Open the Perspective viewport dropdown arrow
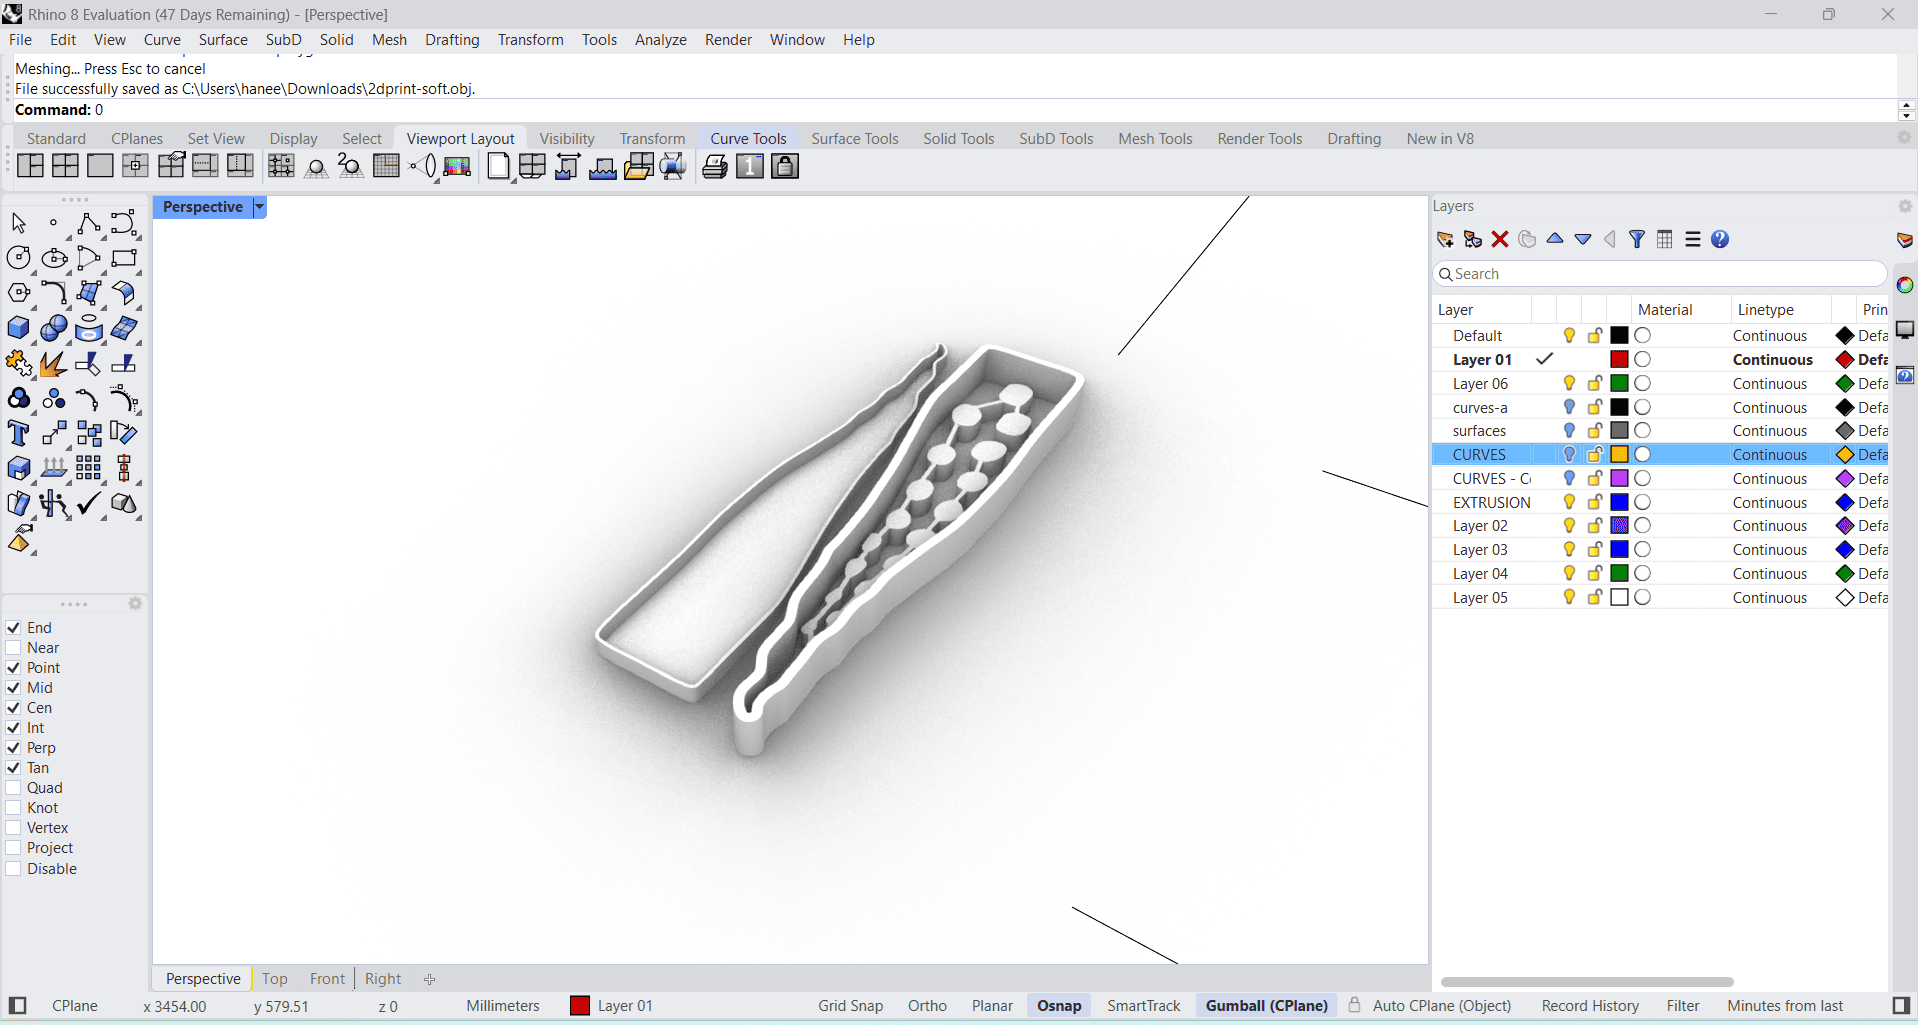This screenshot has width=1918, height=1025. (x=259, y=207)
